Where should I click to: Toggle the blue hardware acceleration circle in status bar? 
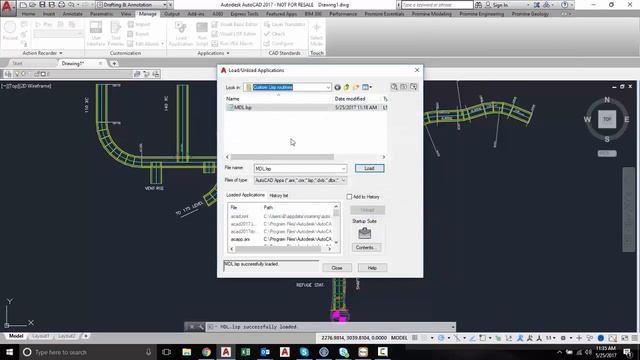pos(601,338)
